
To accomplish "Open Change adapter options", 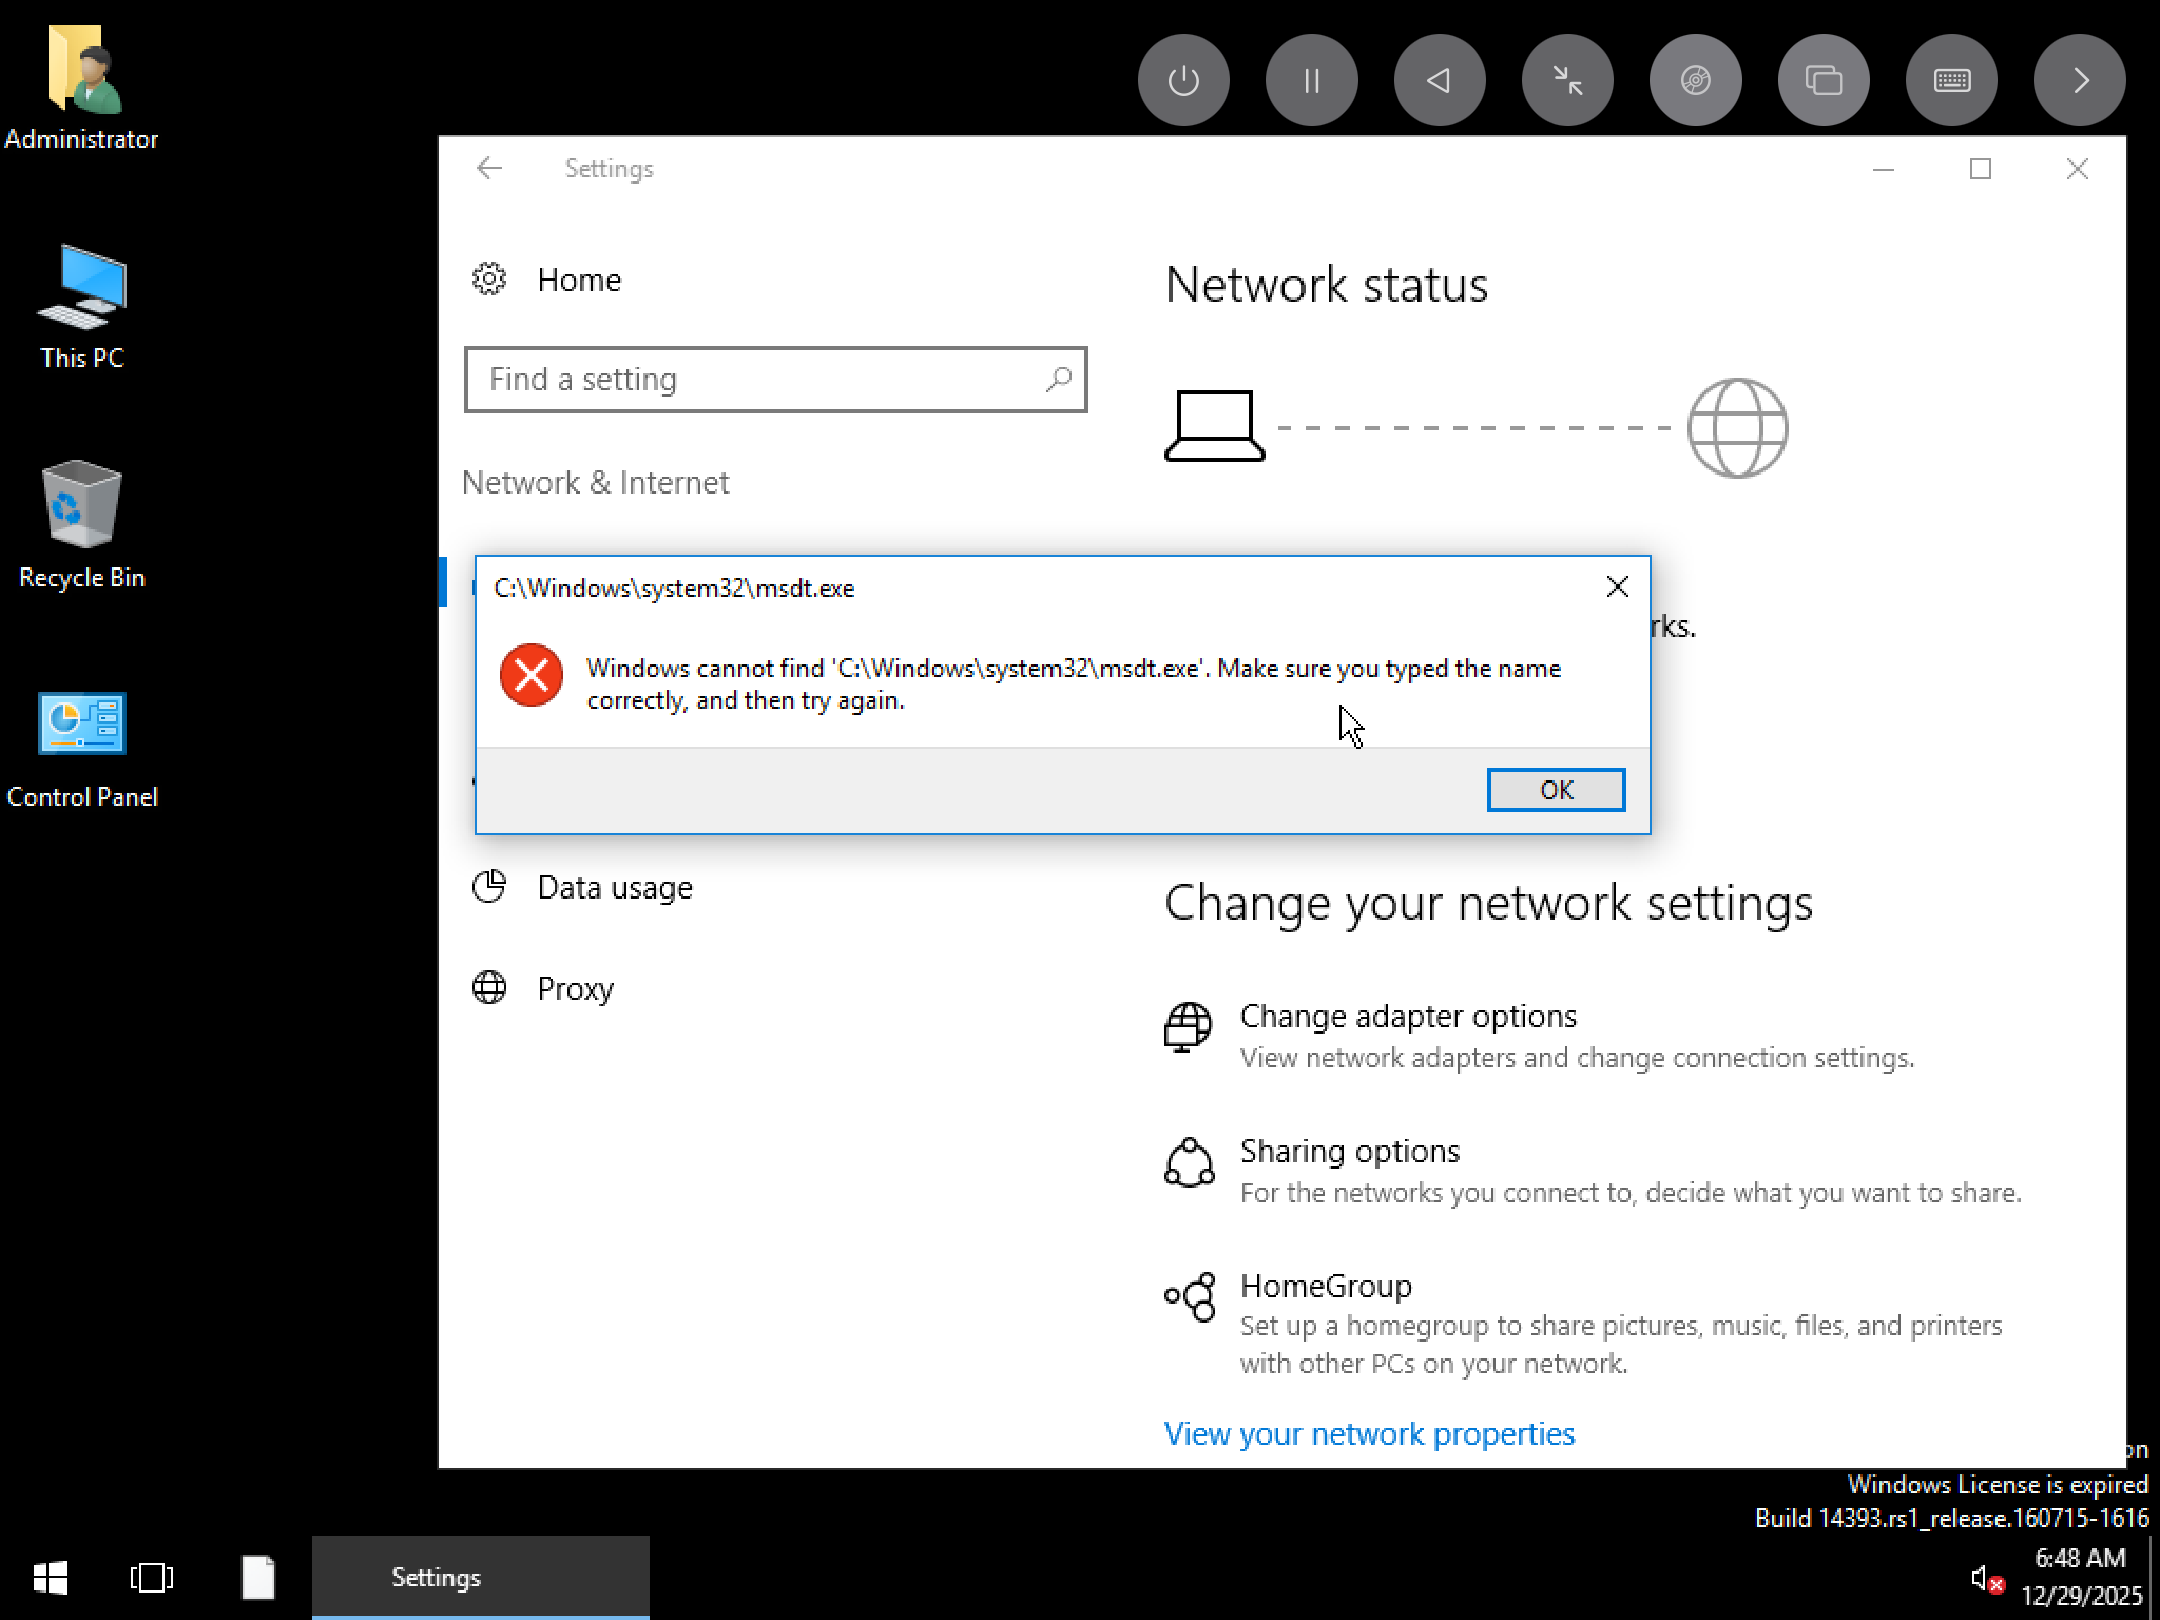I will click(x=1407, y=1016).
